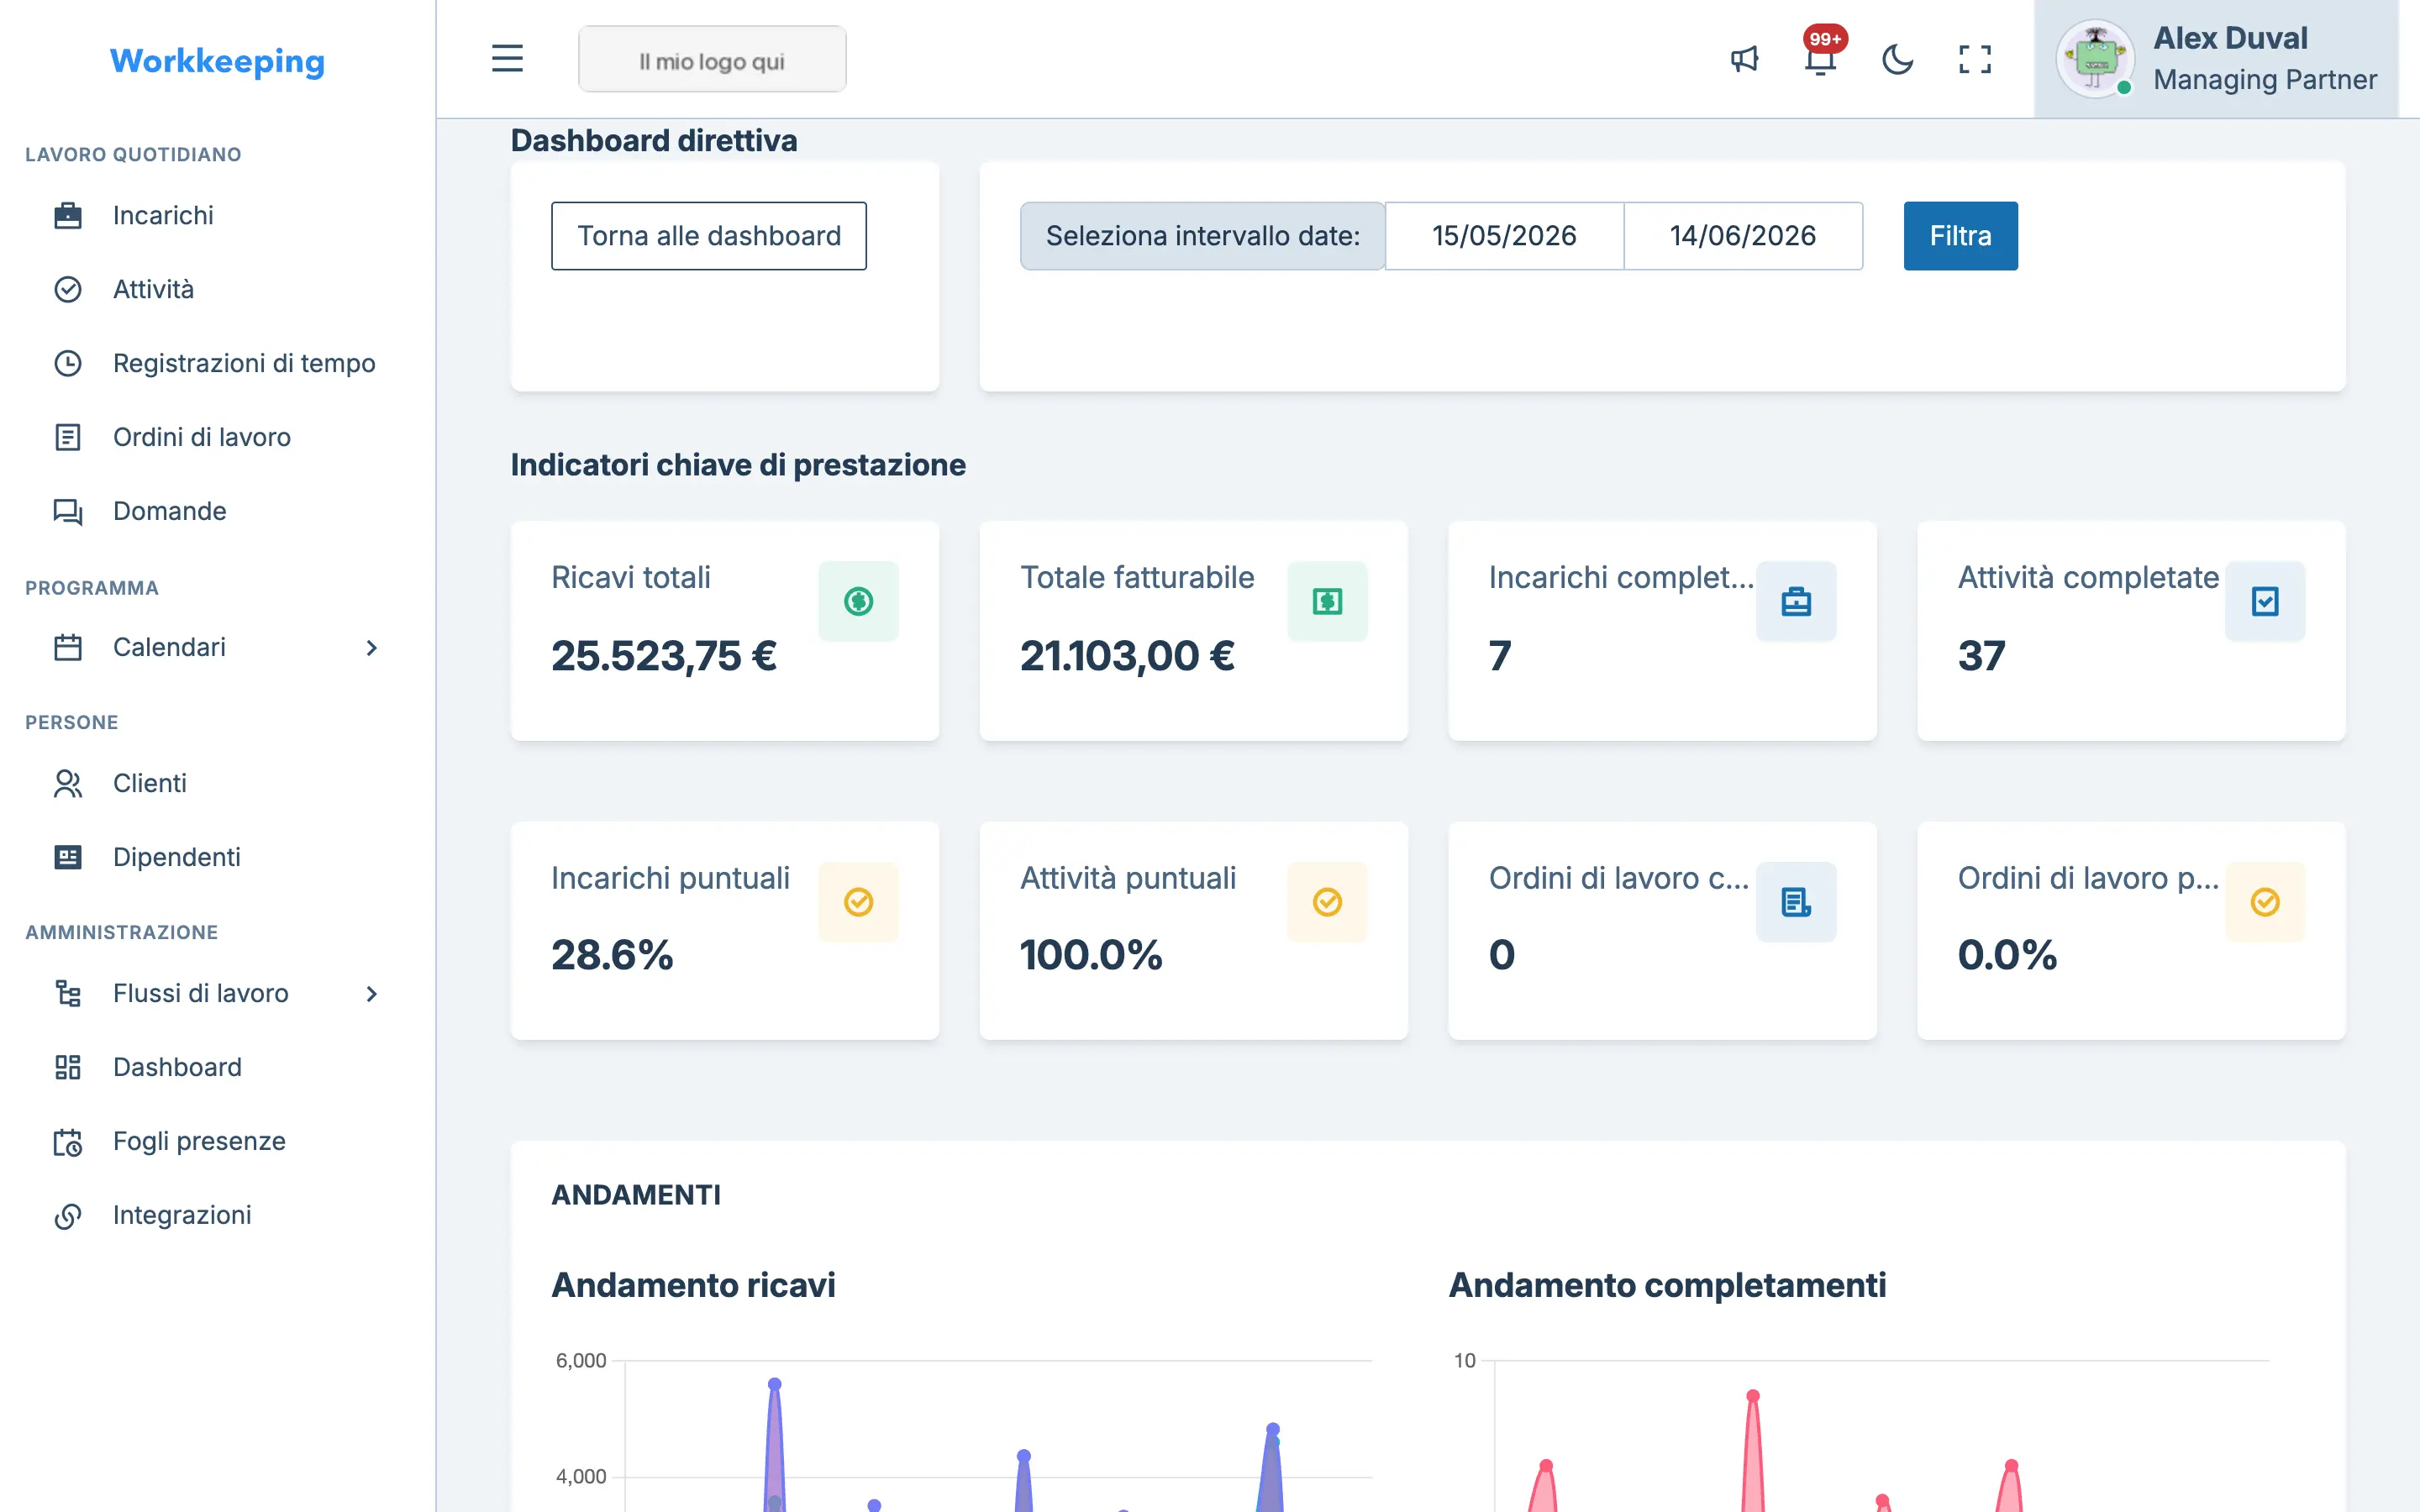Click the Filtra button
The image size is (2420, 1512).
[1960, 236]
